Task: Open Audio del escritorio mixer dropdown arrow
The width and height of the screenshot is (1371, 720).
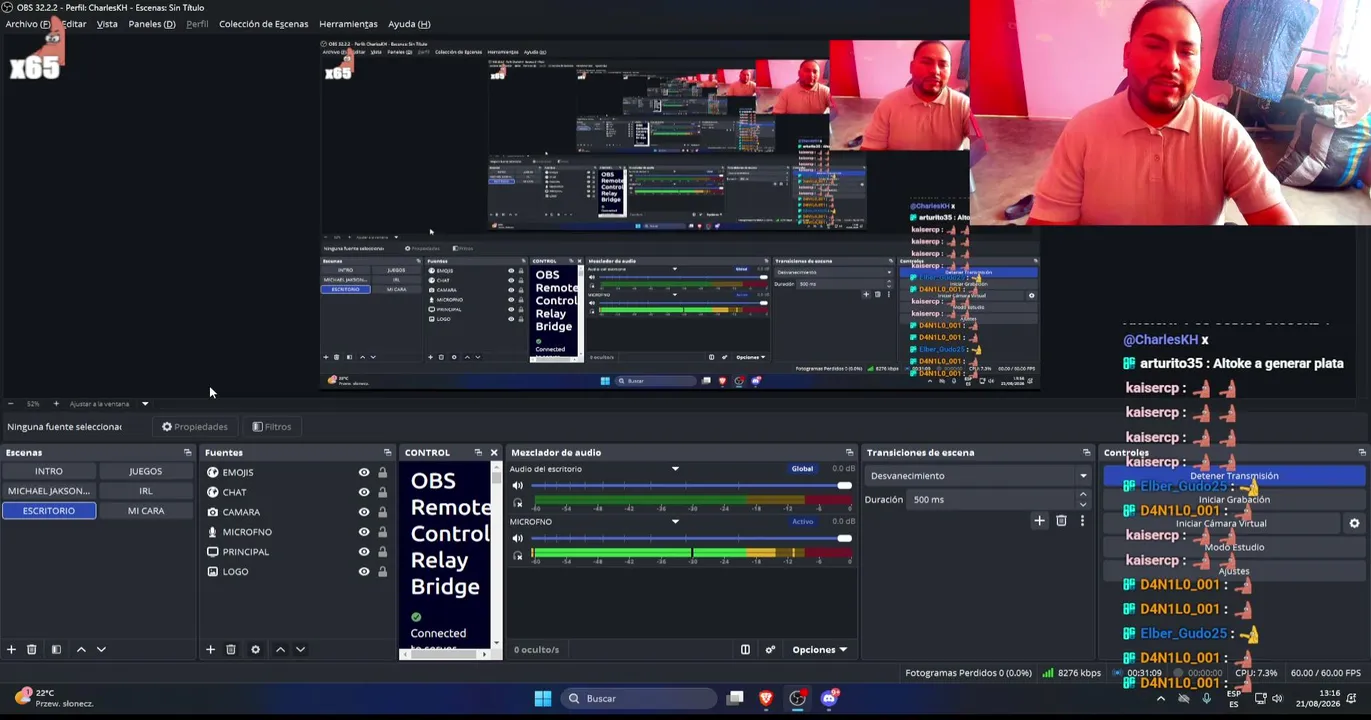Action: tap(675, 469)
